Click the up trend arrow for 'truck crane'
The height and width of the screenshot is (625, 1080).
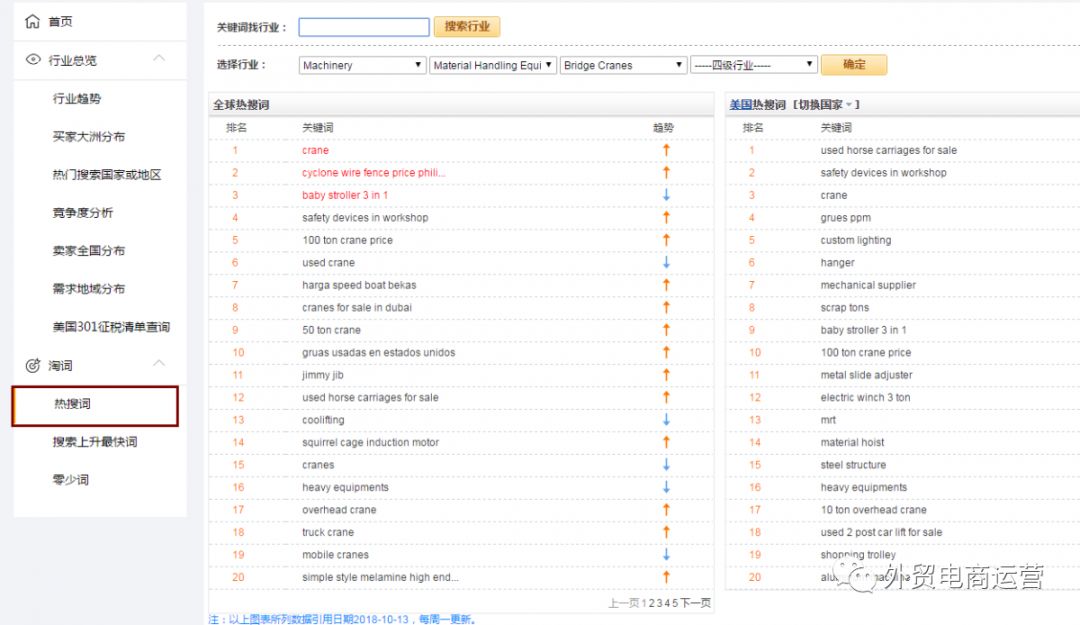point(666,532)
